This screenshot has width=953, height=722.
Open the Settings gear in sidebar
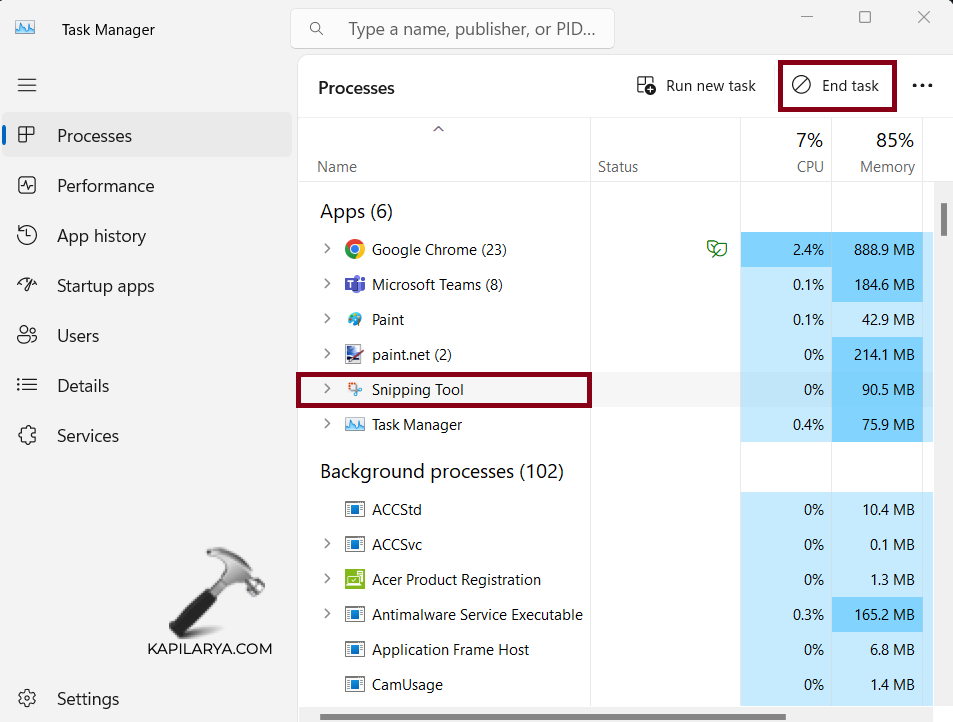pos(28,698)
